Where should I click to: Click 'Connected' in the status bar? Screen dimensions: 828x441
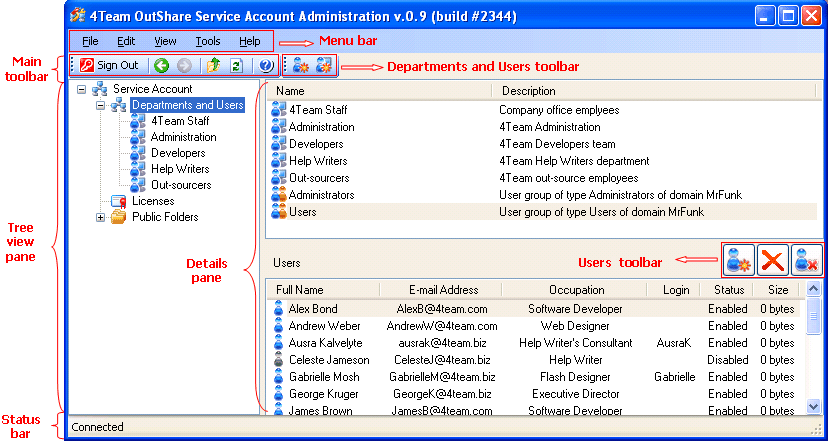tap(97, 427)
